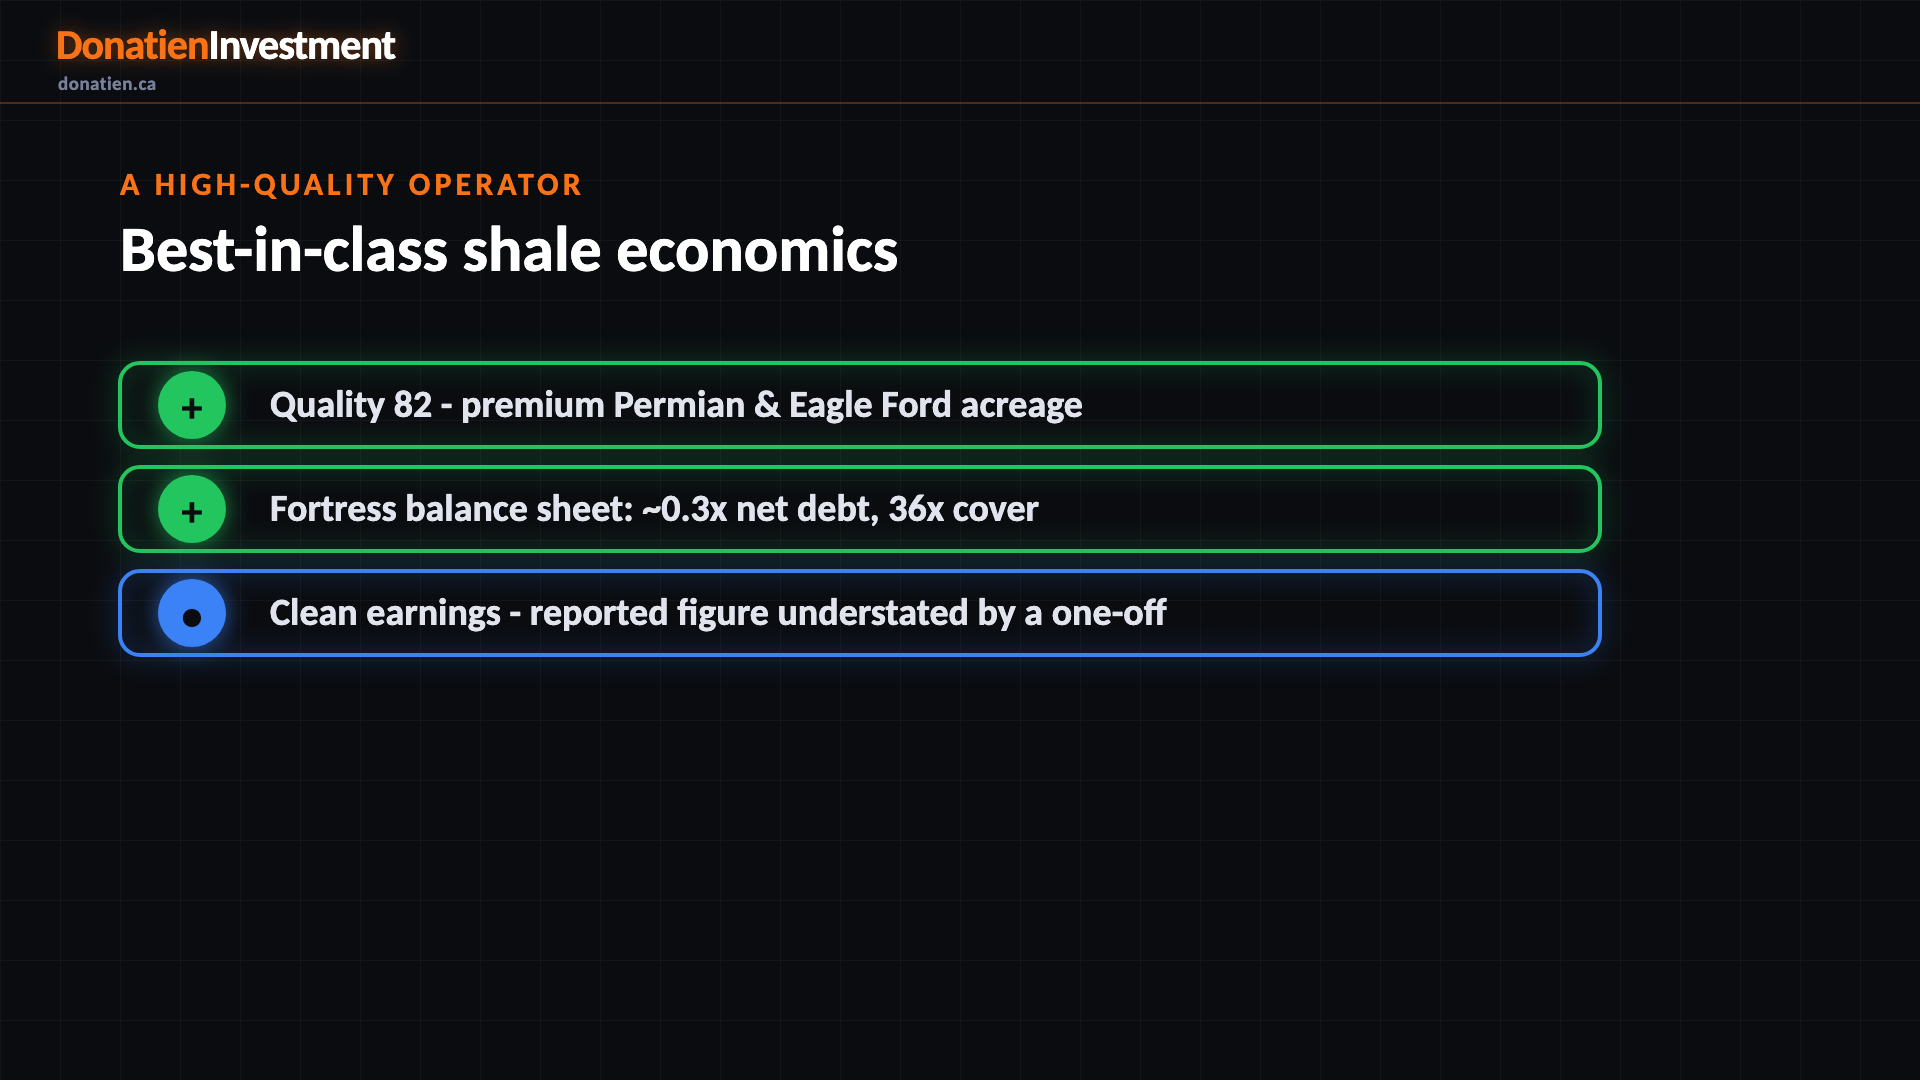
Task: Click the 'Fortress balance sheet:' text
Action: pyautogui.click(x=452, y=509)
